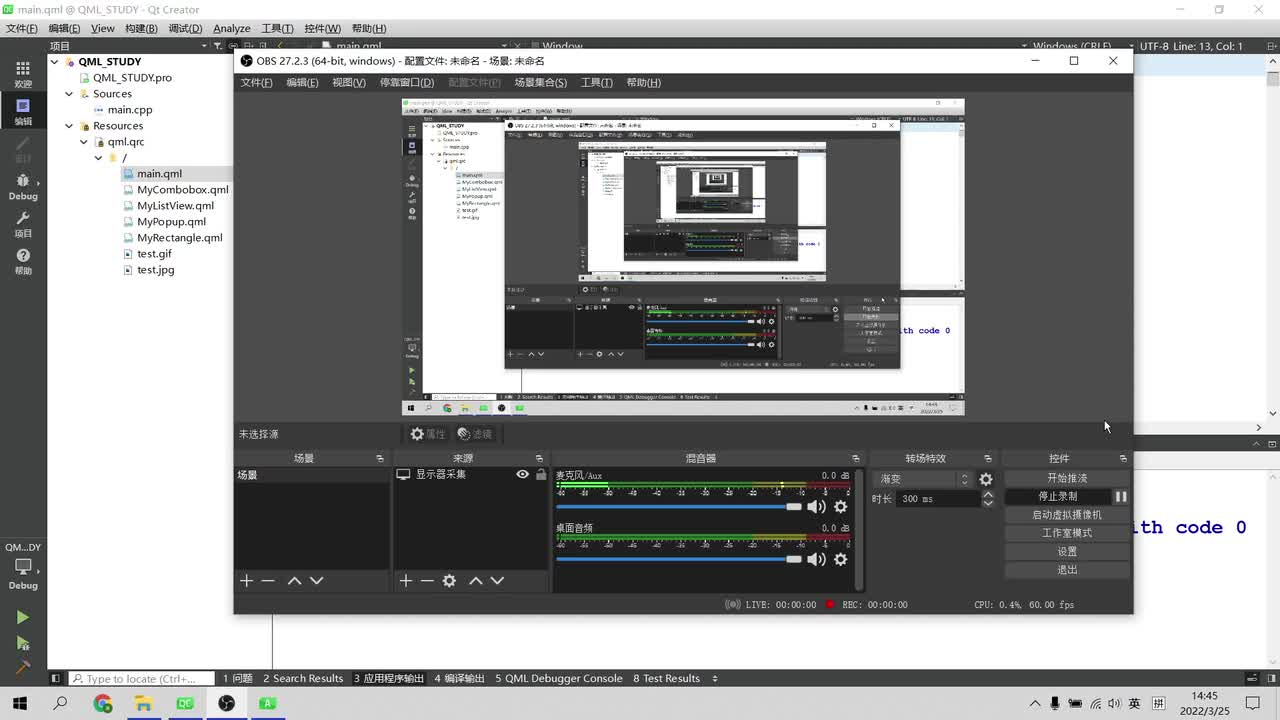Open the Debug mode in Qt Creator sidebar
The width and height of the screenshot is (1280, 720).
[22, 186]
